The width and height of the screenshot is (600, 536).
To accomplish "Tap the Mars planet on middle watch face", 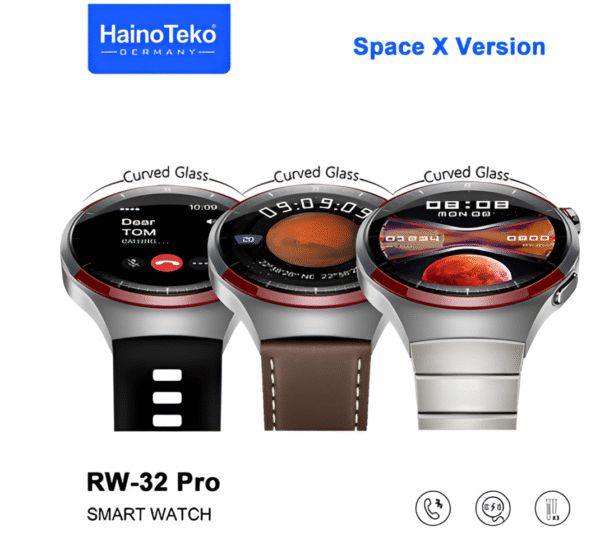I will 312,239.
